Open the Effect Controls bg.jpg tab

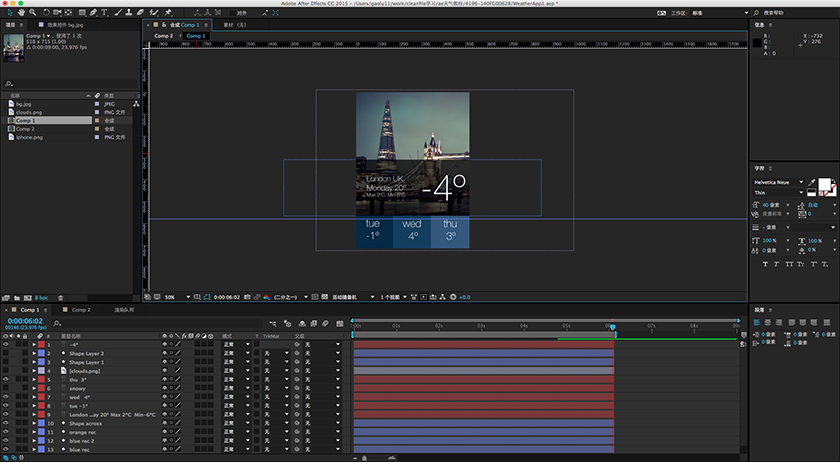point(65,25)
